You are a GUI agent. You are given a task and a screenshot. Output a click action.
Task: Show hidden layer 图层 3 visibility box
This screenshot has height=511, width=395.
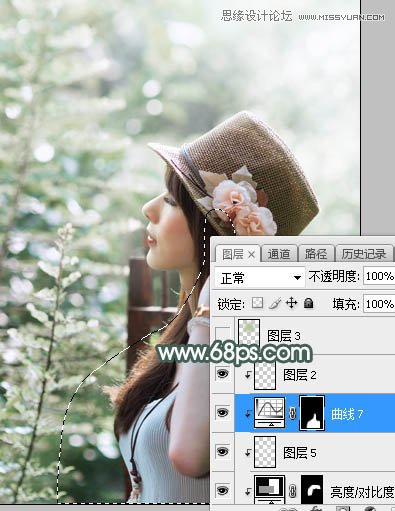point(223,334)
